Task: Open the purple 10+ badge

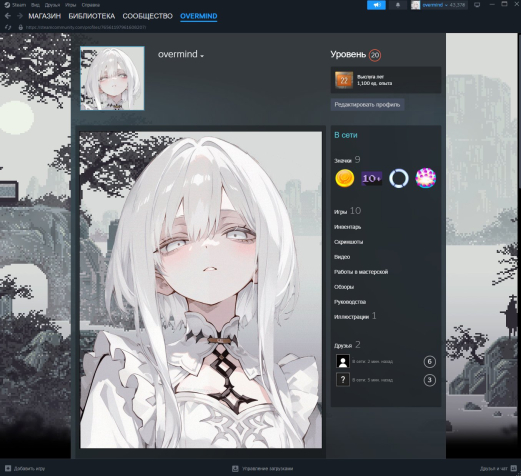Action: point(372,178)
